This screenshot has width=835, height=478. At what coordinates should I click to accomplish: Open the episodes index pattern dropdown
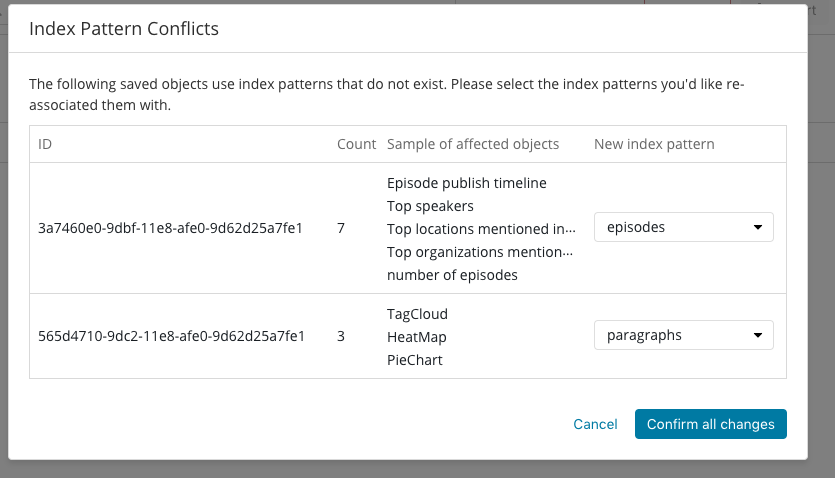pos(683,227)
